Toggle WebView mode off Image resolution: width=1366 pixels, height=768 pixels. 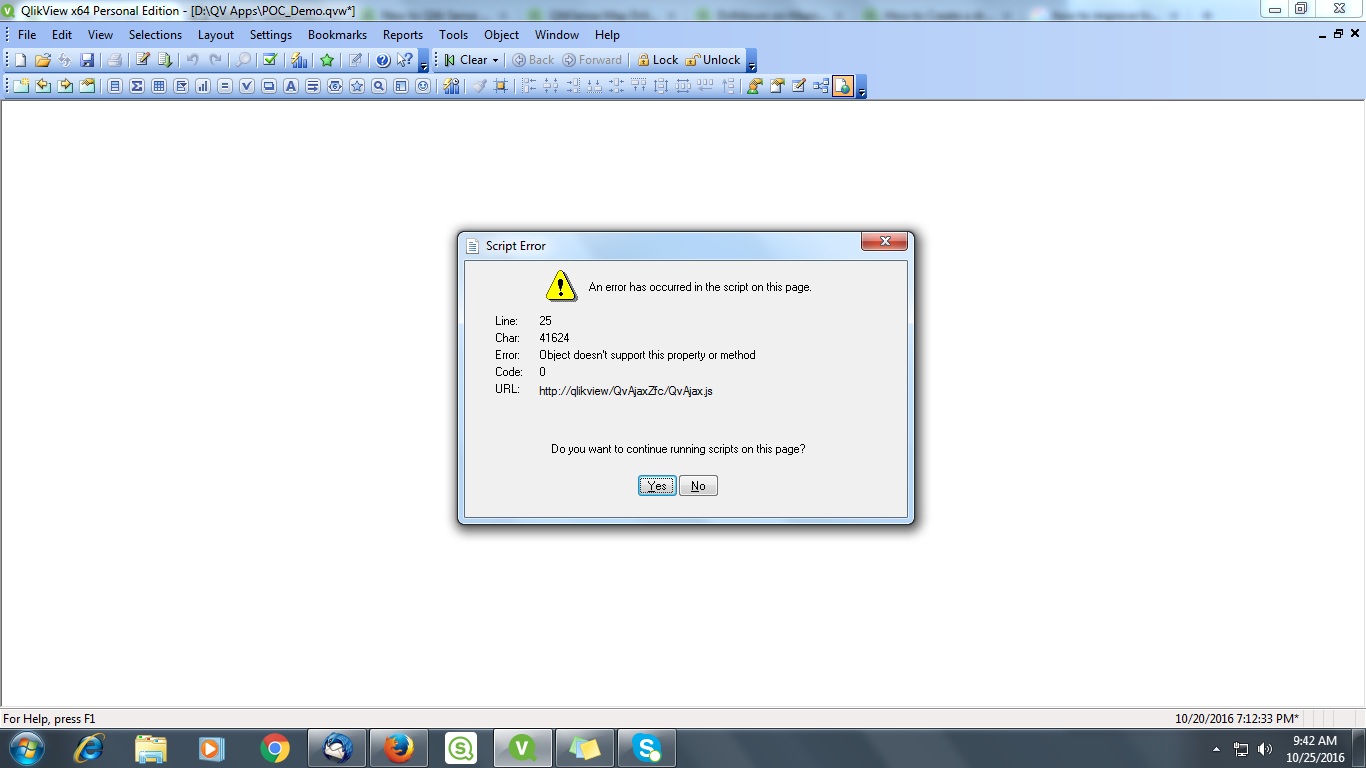[843, 86]
